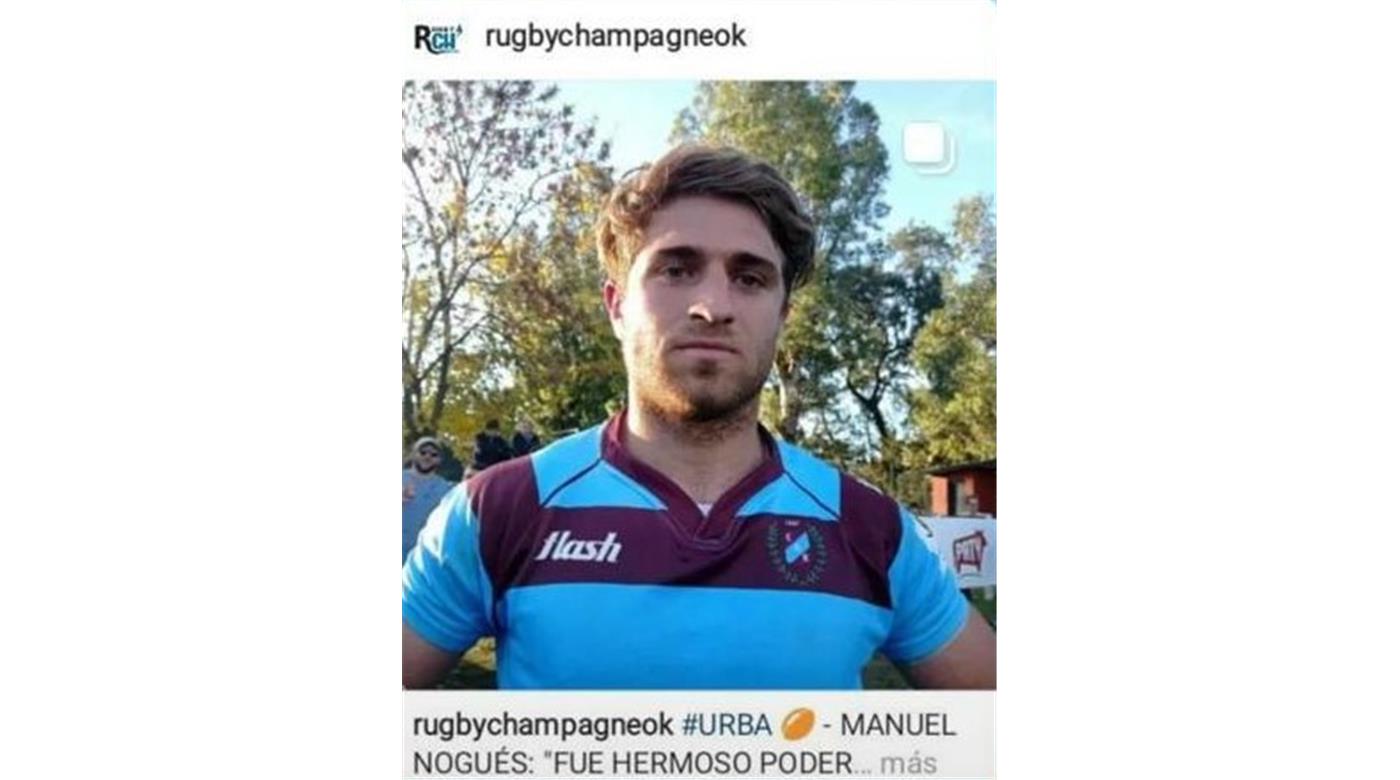Click the club crest on the jersey

click(797, 551)
